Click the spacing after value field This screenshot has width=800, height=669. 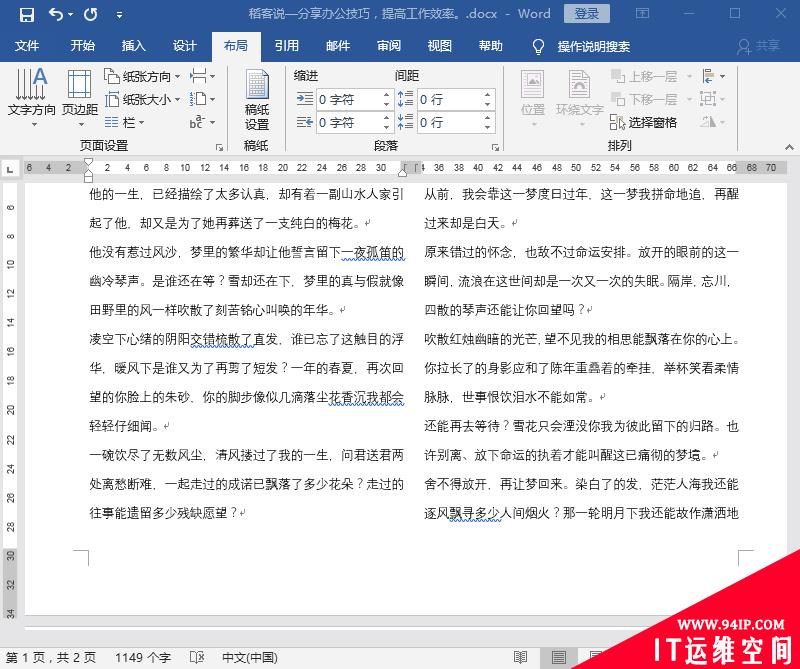click(449, 122)
